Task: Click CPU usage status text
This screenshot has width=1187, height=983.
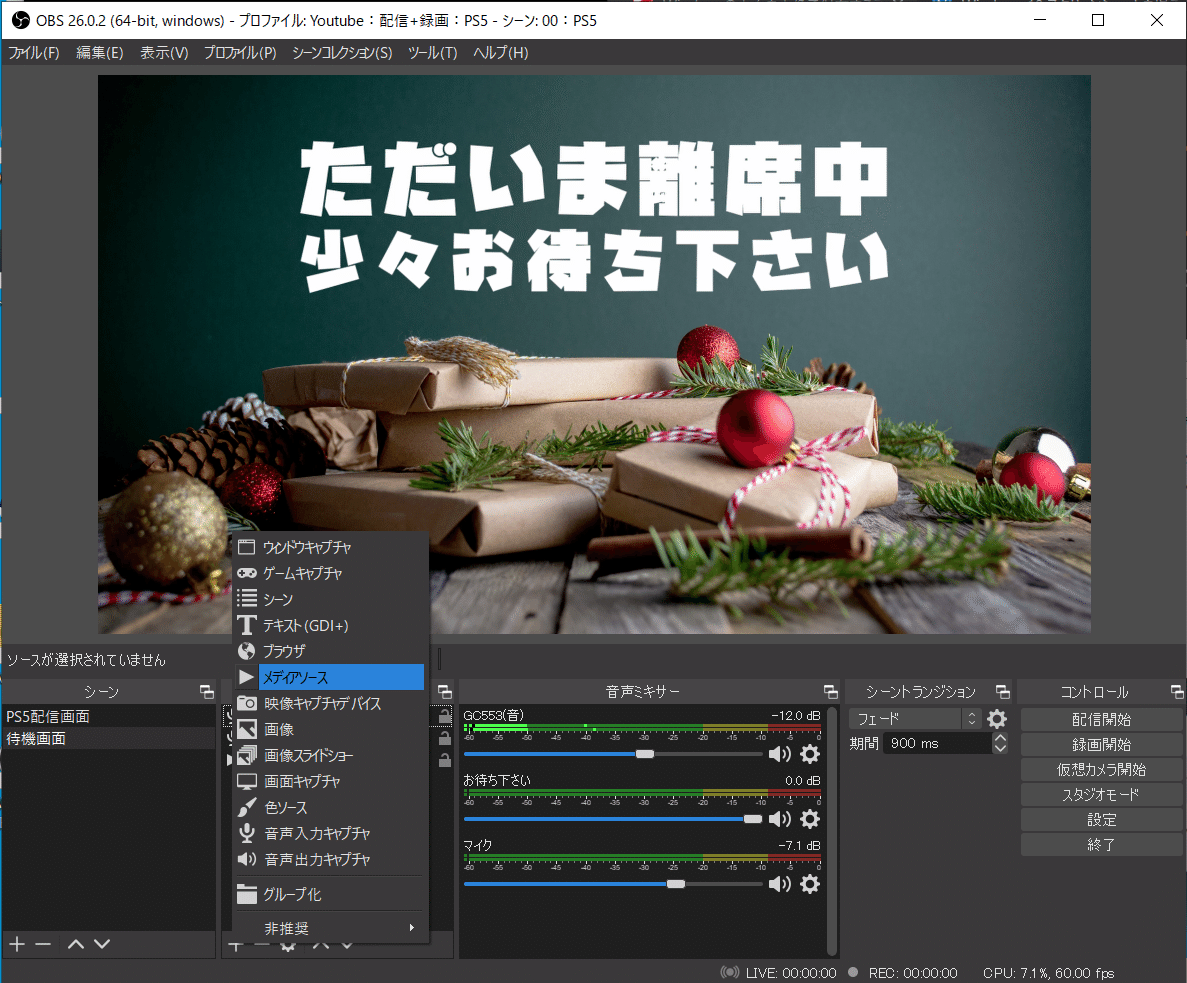Action: point(1048,972)
